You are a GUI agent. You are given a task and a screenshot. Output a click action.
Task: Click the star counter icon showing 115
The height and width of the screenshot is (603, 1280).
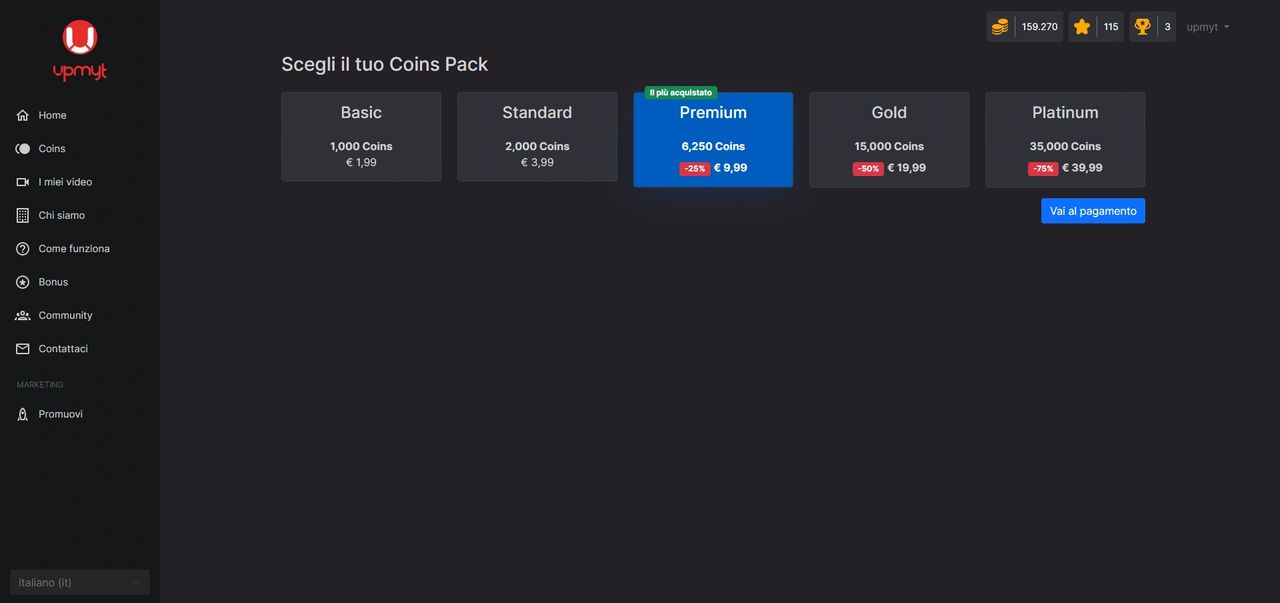coord(1081,26)
